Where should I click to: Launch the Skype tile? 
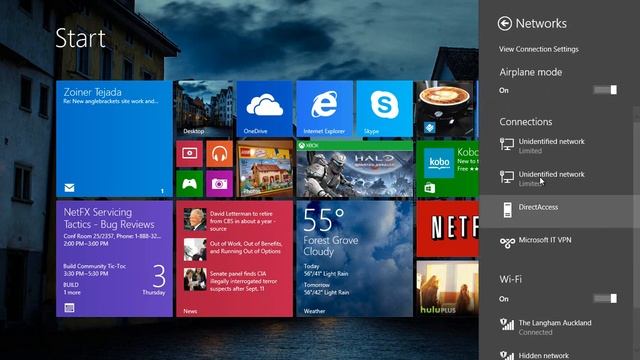[384, 109]
